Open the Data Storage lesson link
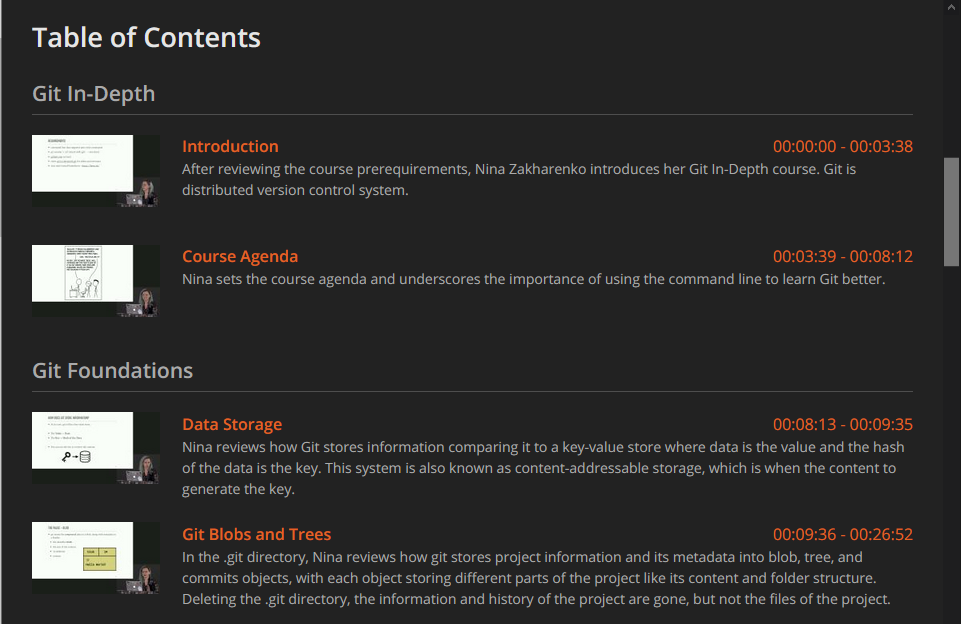The image size is (961, 624). pyautogui.click(x=231, y=424)
